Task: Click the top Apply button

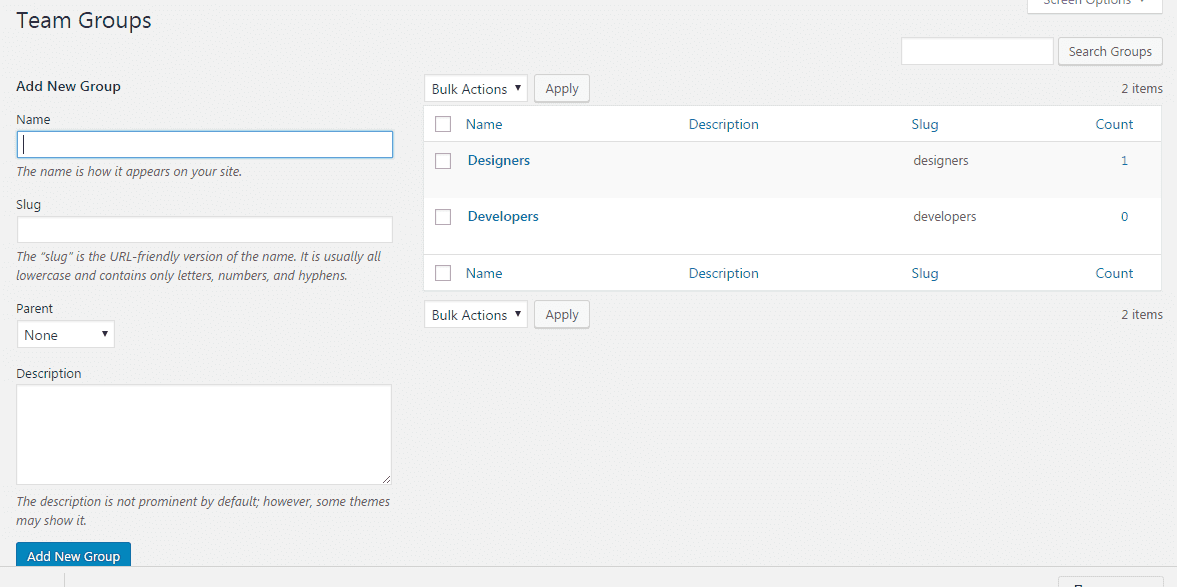Action: pyautogui.click(x=562, y=89)
